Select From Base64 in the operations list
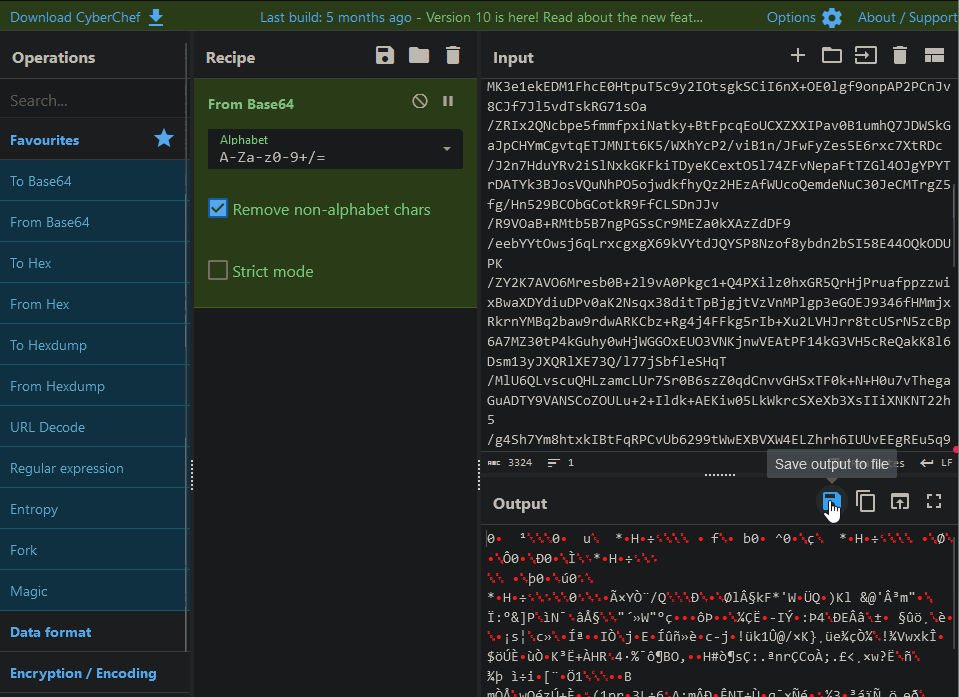 tap(94, 222)
